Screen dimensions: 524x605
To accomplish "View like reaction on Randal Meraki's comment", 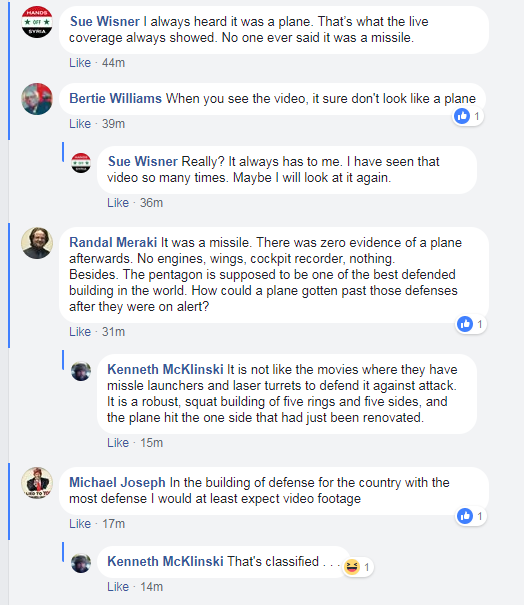I will click(471, 324).
